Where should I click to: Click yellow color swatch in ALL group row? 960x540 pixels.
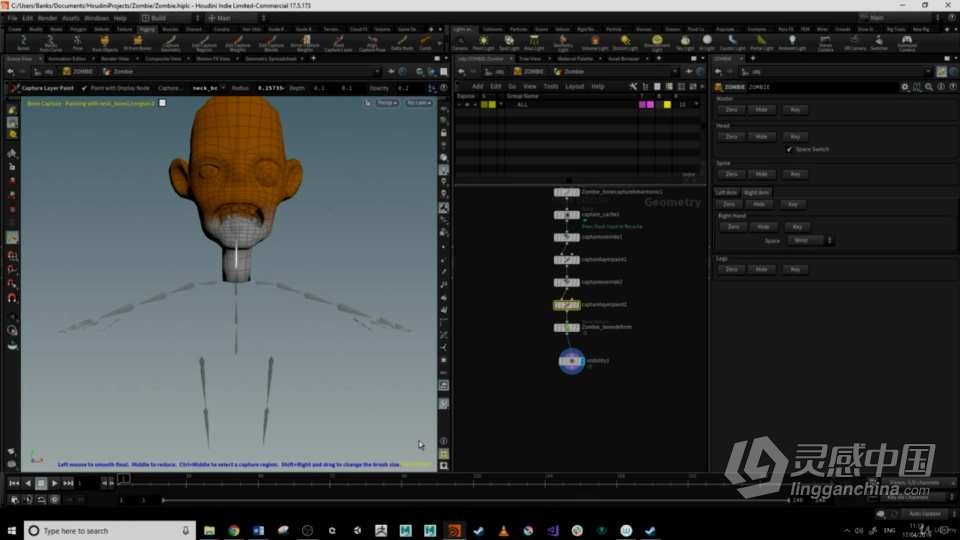pos(667,105)
